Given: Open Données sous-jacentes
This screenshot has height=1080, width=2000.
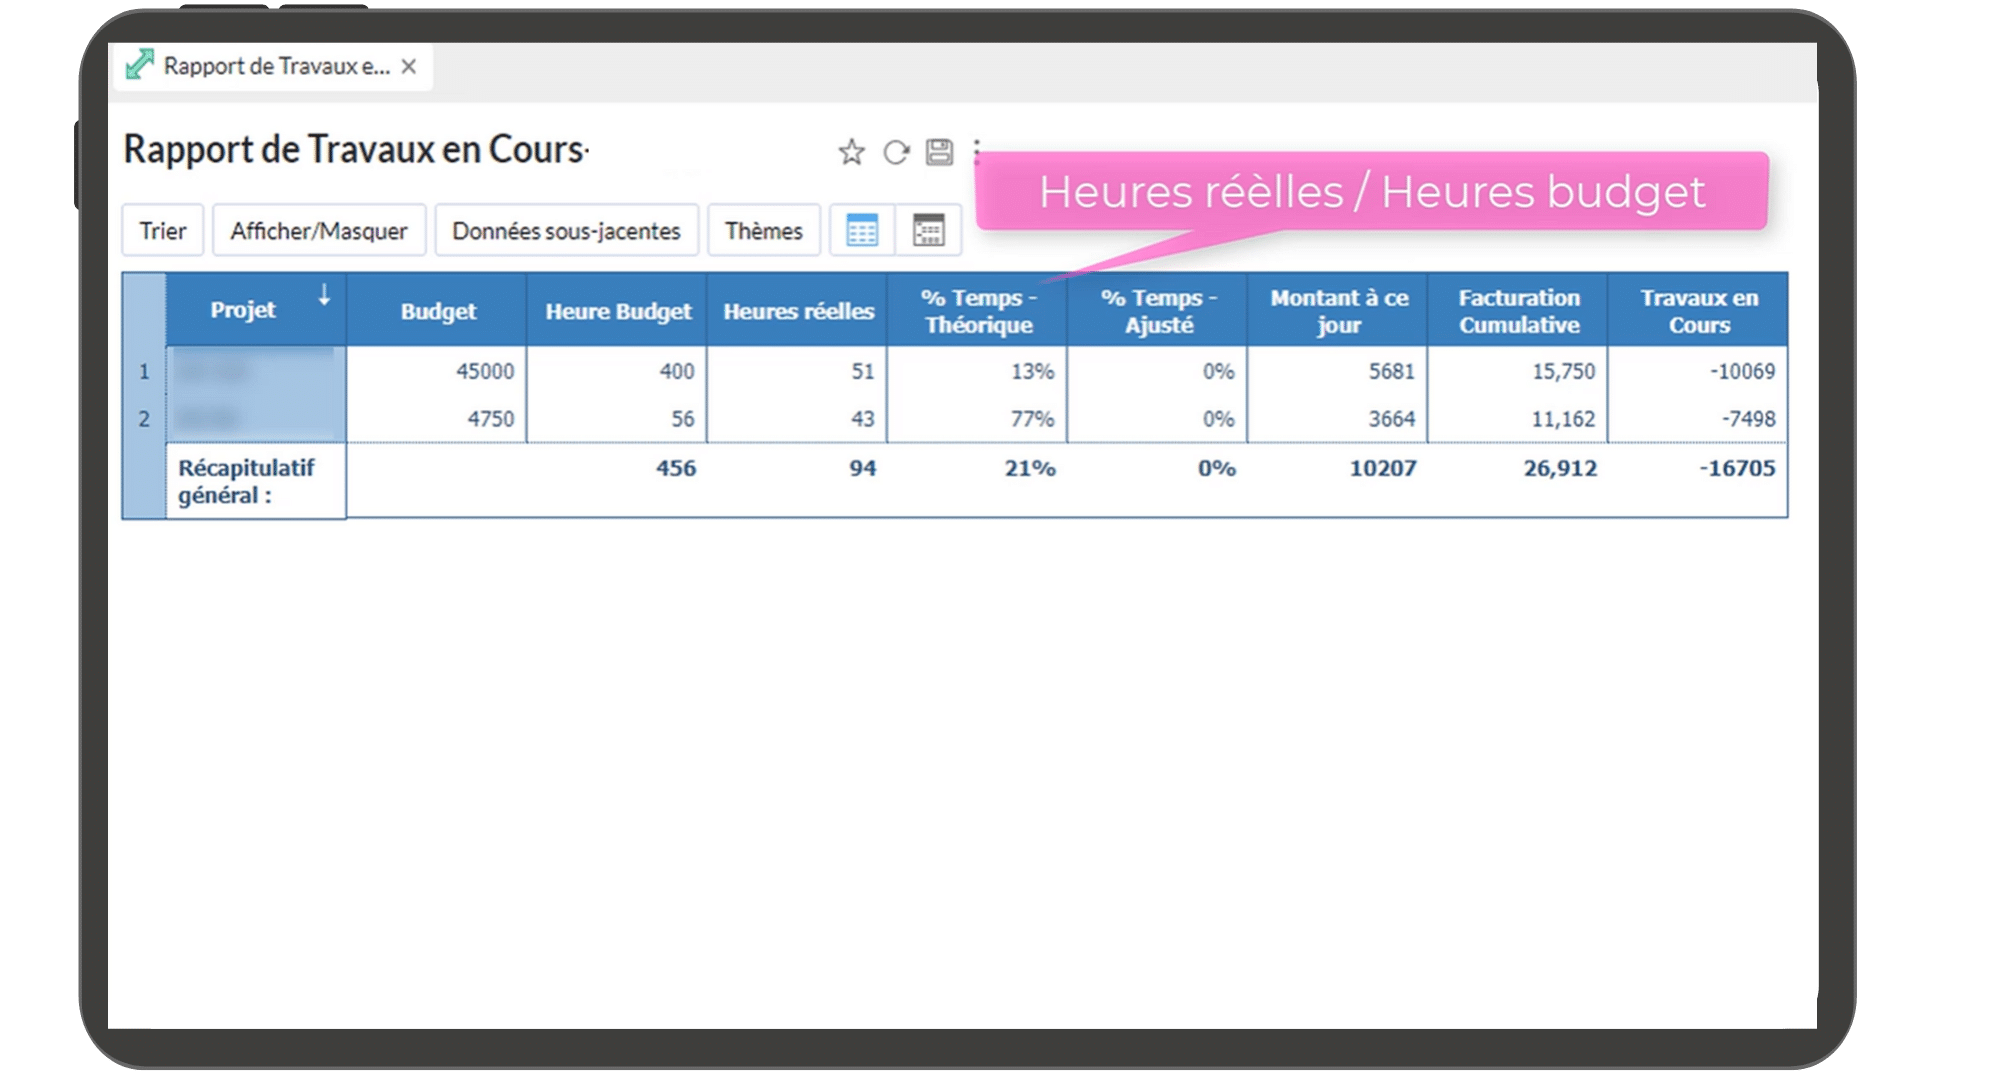Looking at the screenshot, I should click(566, 231).
